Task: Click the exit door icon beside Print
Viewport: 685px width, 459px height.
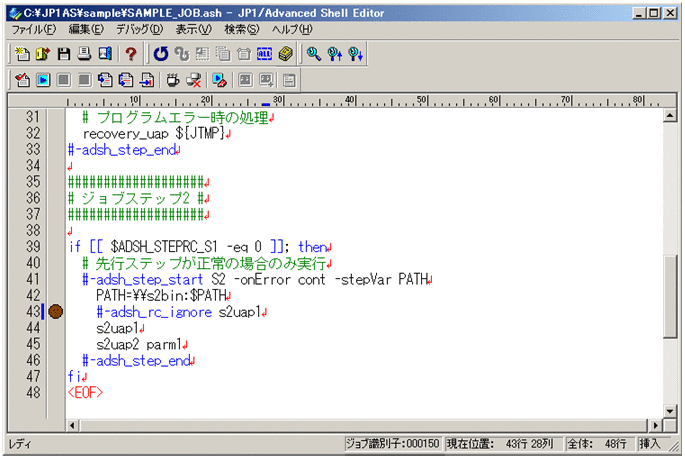Action: (105, 54)
